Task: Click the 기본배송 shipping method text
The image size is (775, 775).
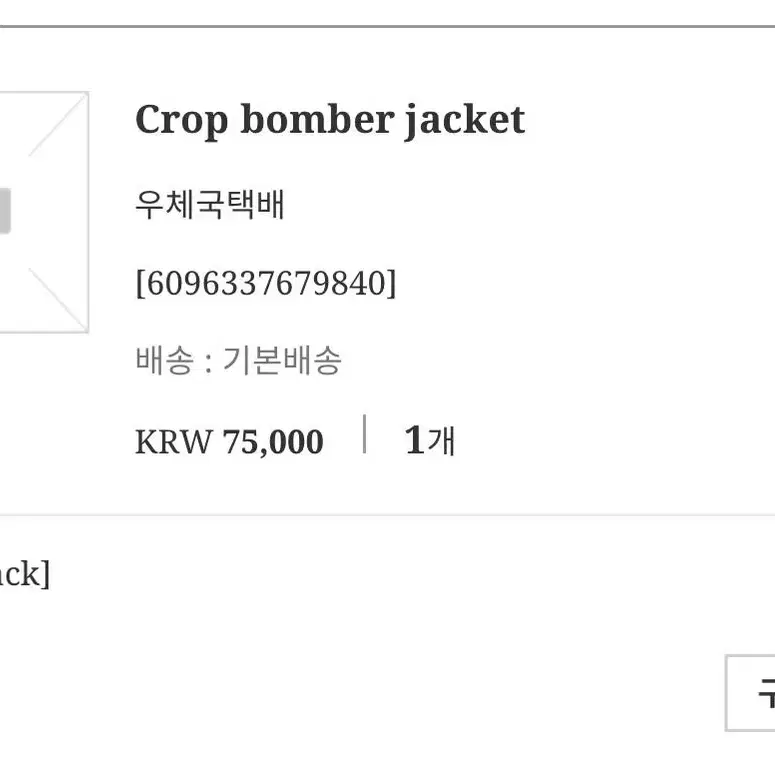Action: [x=282, y=360]
